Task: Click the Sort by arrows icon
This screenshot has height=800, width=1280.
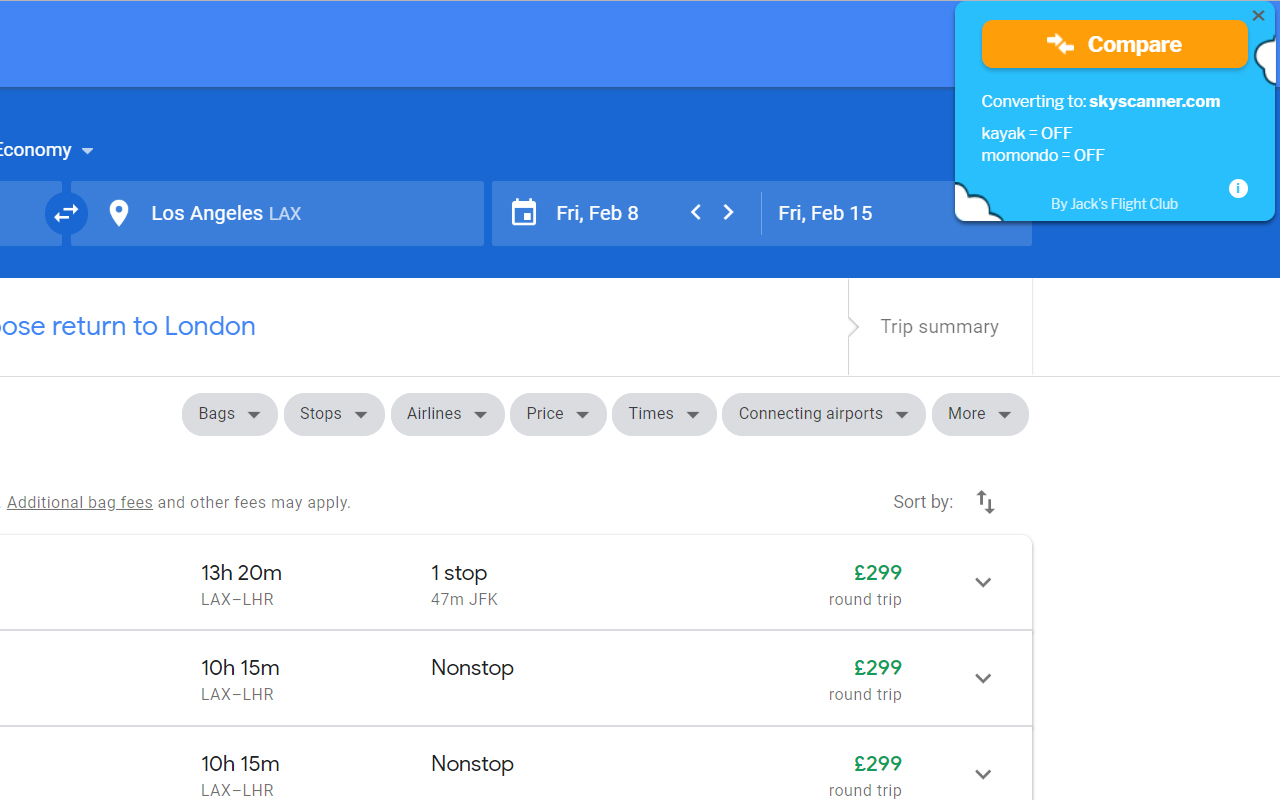Action: (985, 501)
